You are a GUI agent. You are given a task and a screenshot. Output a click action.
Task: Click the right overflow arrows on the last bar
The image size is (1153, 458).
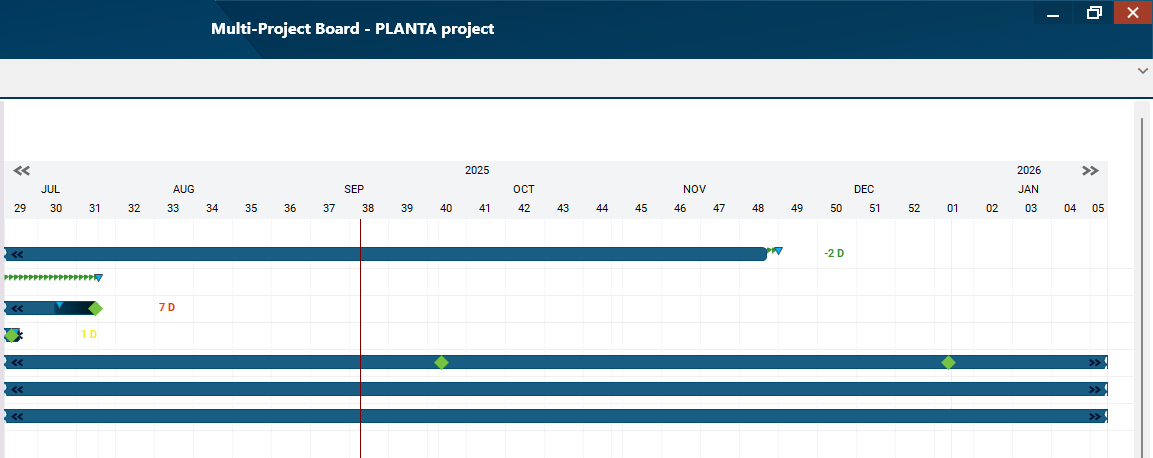[x=1096, y=416]
